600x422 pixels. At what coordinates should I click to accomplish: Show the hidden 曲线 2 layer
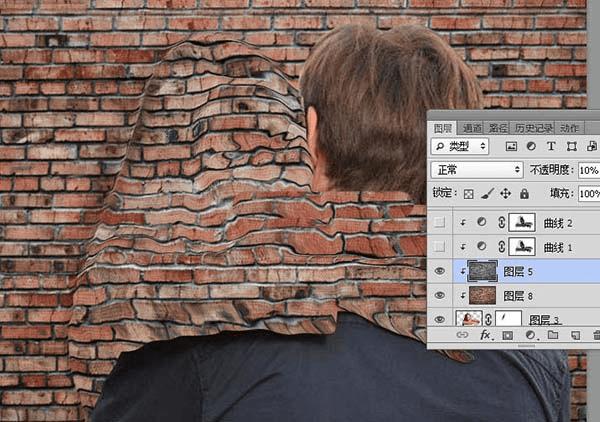pyautogui.click(x=439, y=222)
